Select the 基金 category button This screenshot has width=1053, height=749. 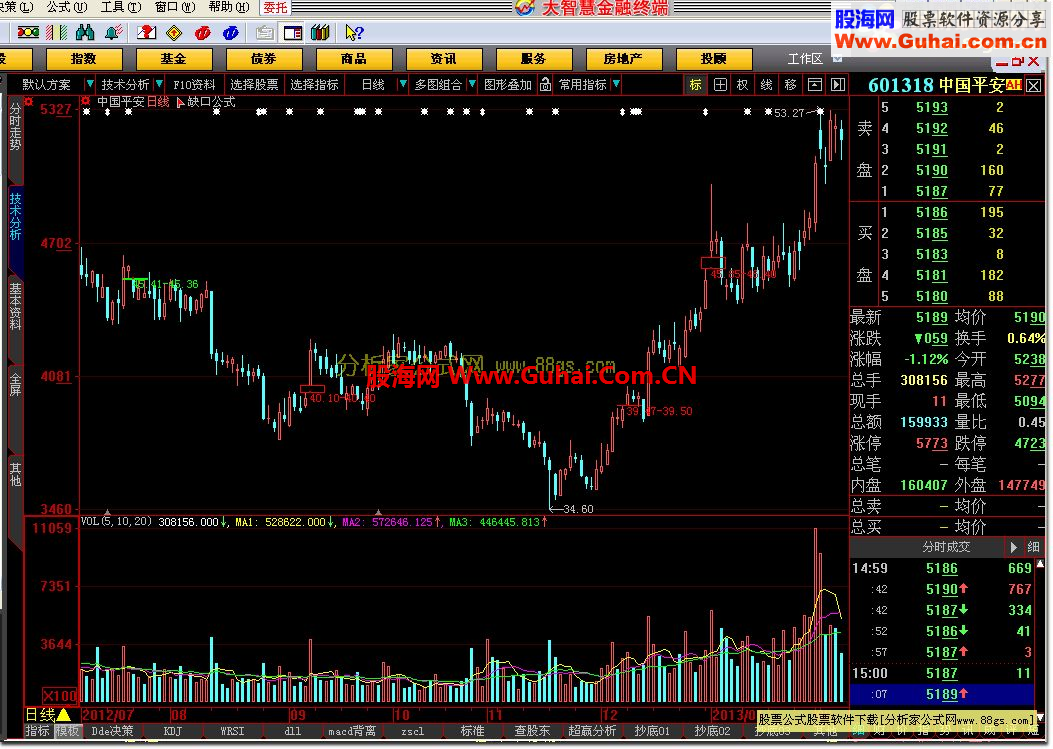[x=173, y=59]
